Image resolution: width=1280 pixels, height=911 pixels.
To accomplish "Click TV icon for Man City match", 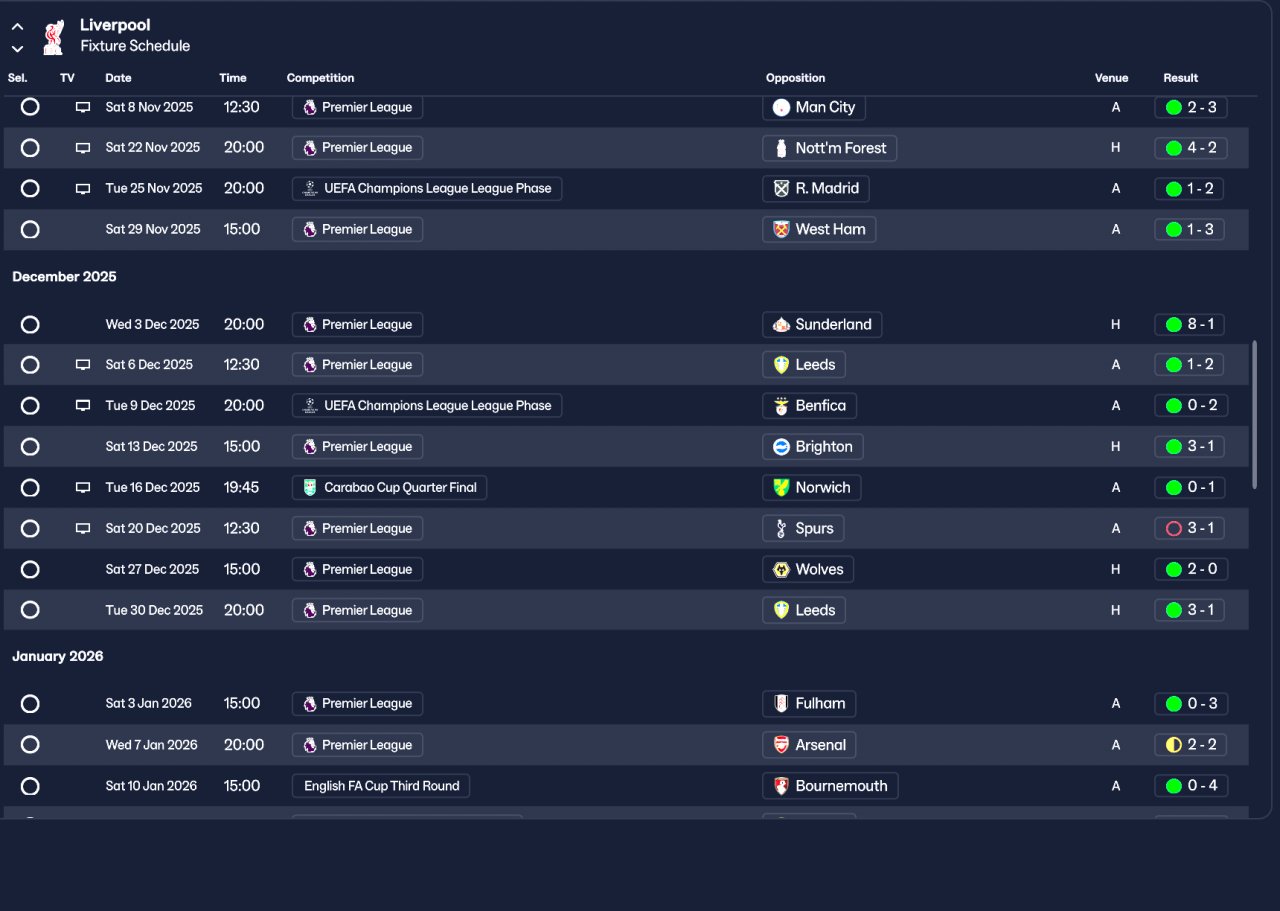I will [x=83, y=107].
